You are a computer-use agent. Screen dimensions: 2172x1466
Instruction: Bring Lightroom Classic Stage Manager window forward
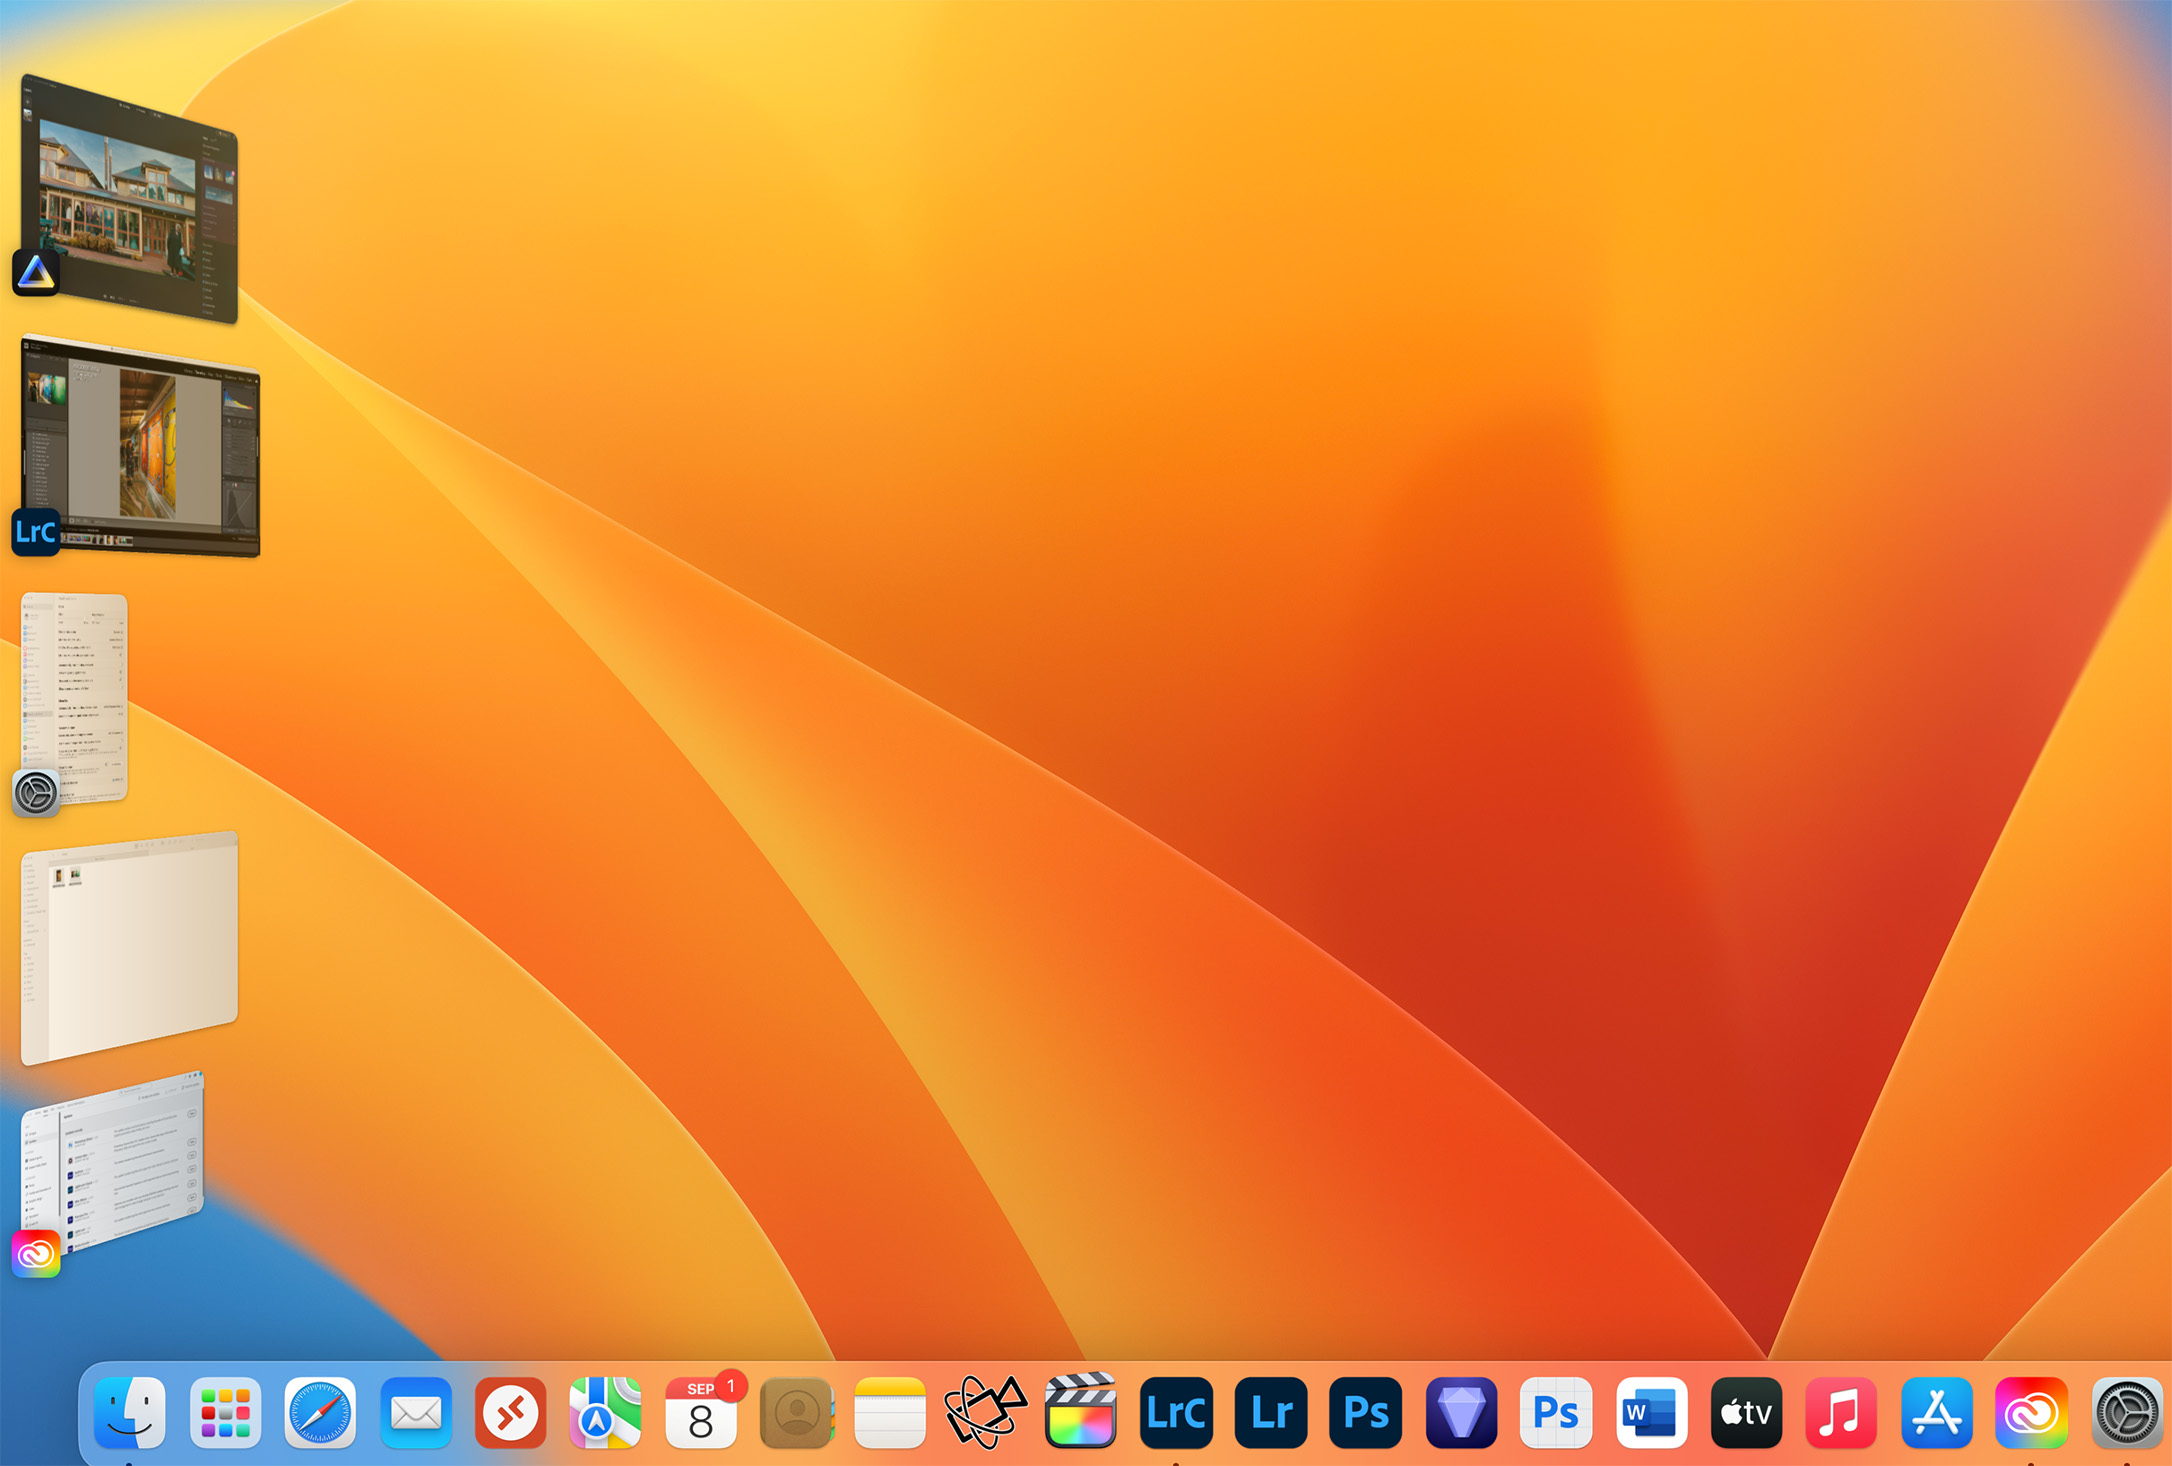tap(140, 446)
